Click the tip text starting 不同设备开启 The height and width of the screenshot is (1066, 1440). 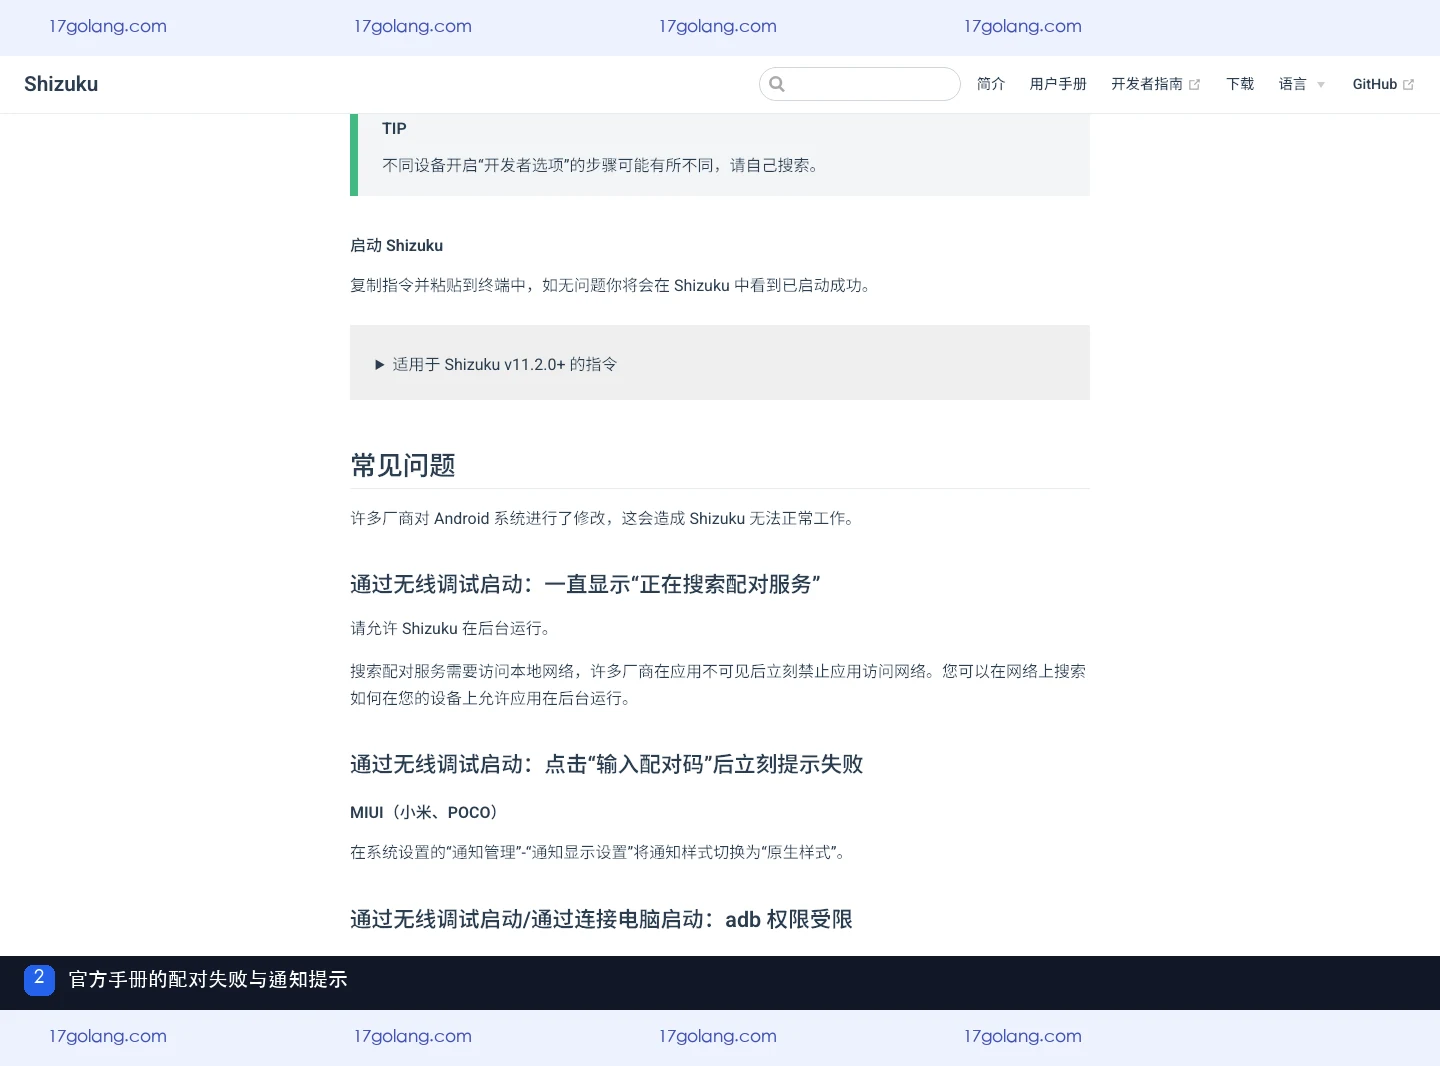(601, 165)
